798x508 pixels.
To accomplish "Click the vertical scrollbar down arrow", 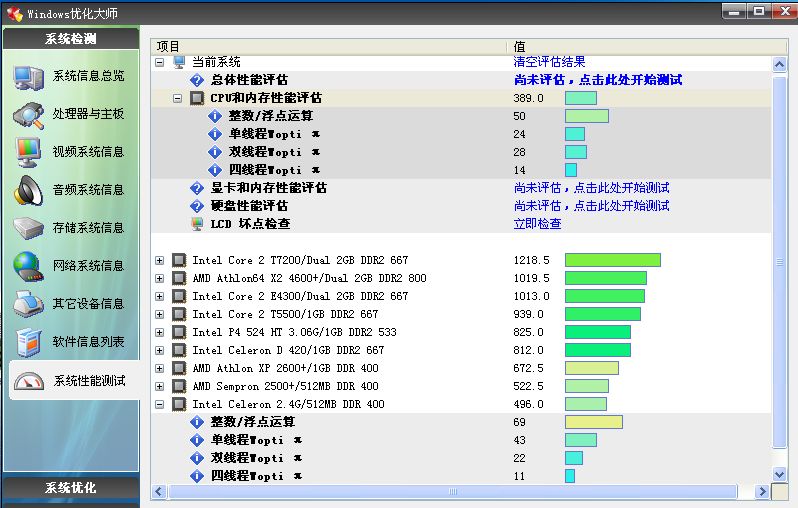I will point(780,474).
